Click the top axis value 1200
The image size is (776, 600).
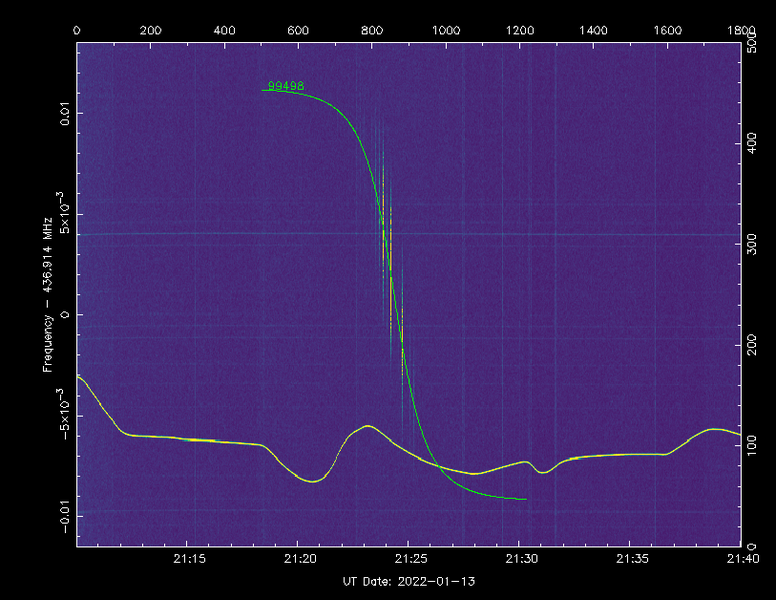click(520, 31)
